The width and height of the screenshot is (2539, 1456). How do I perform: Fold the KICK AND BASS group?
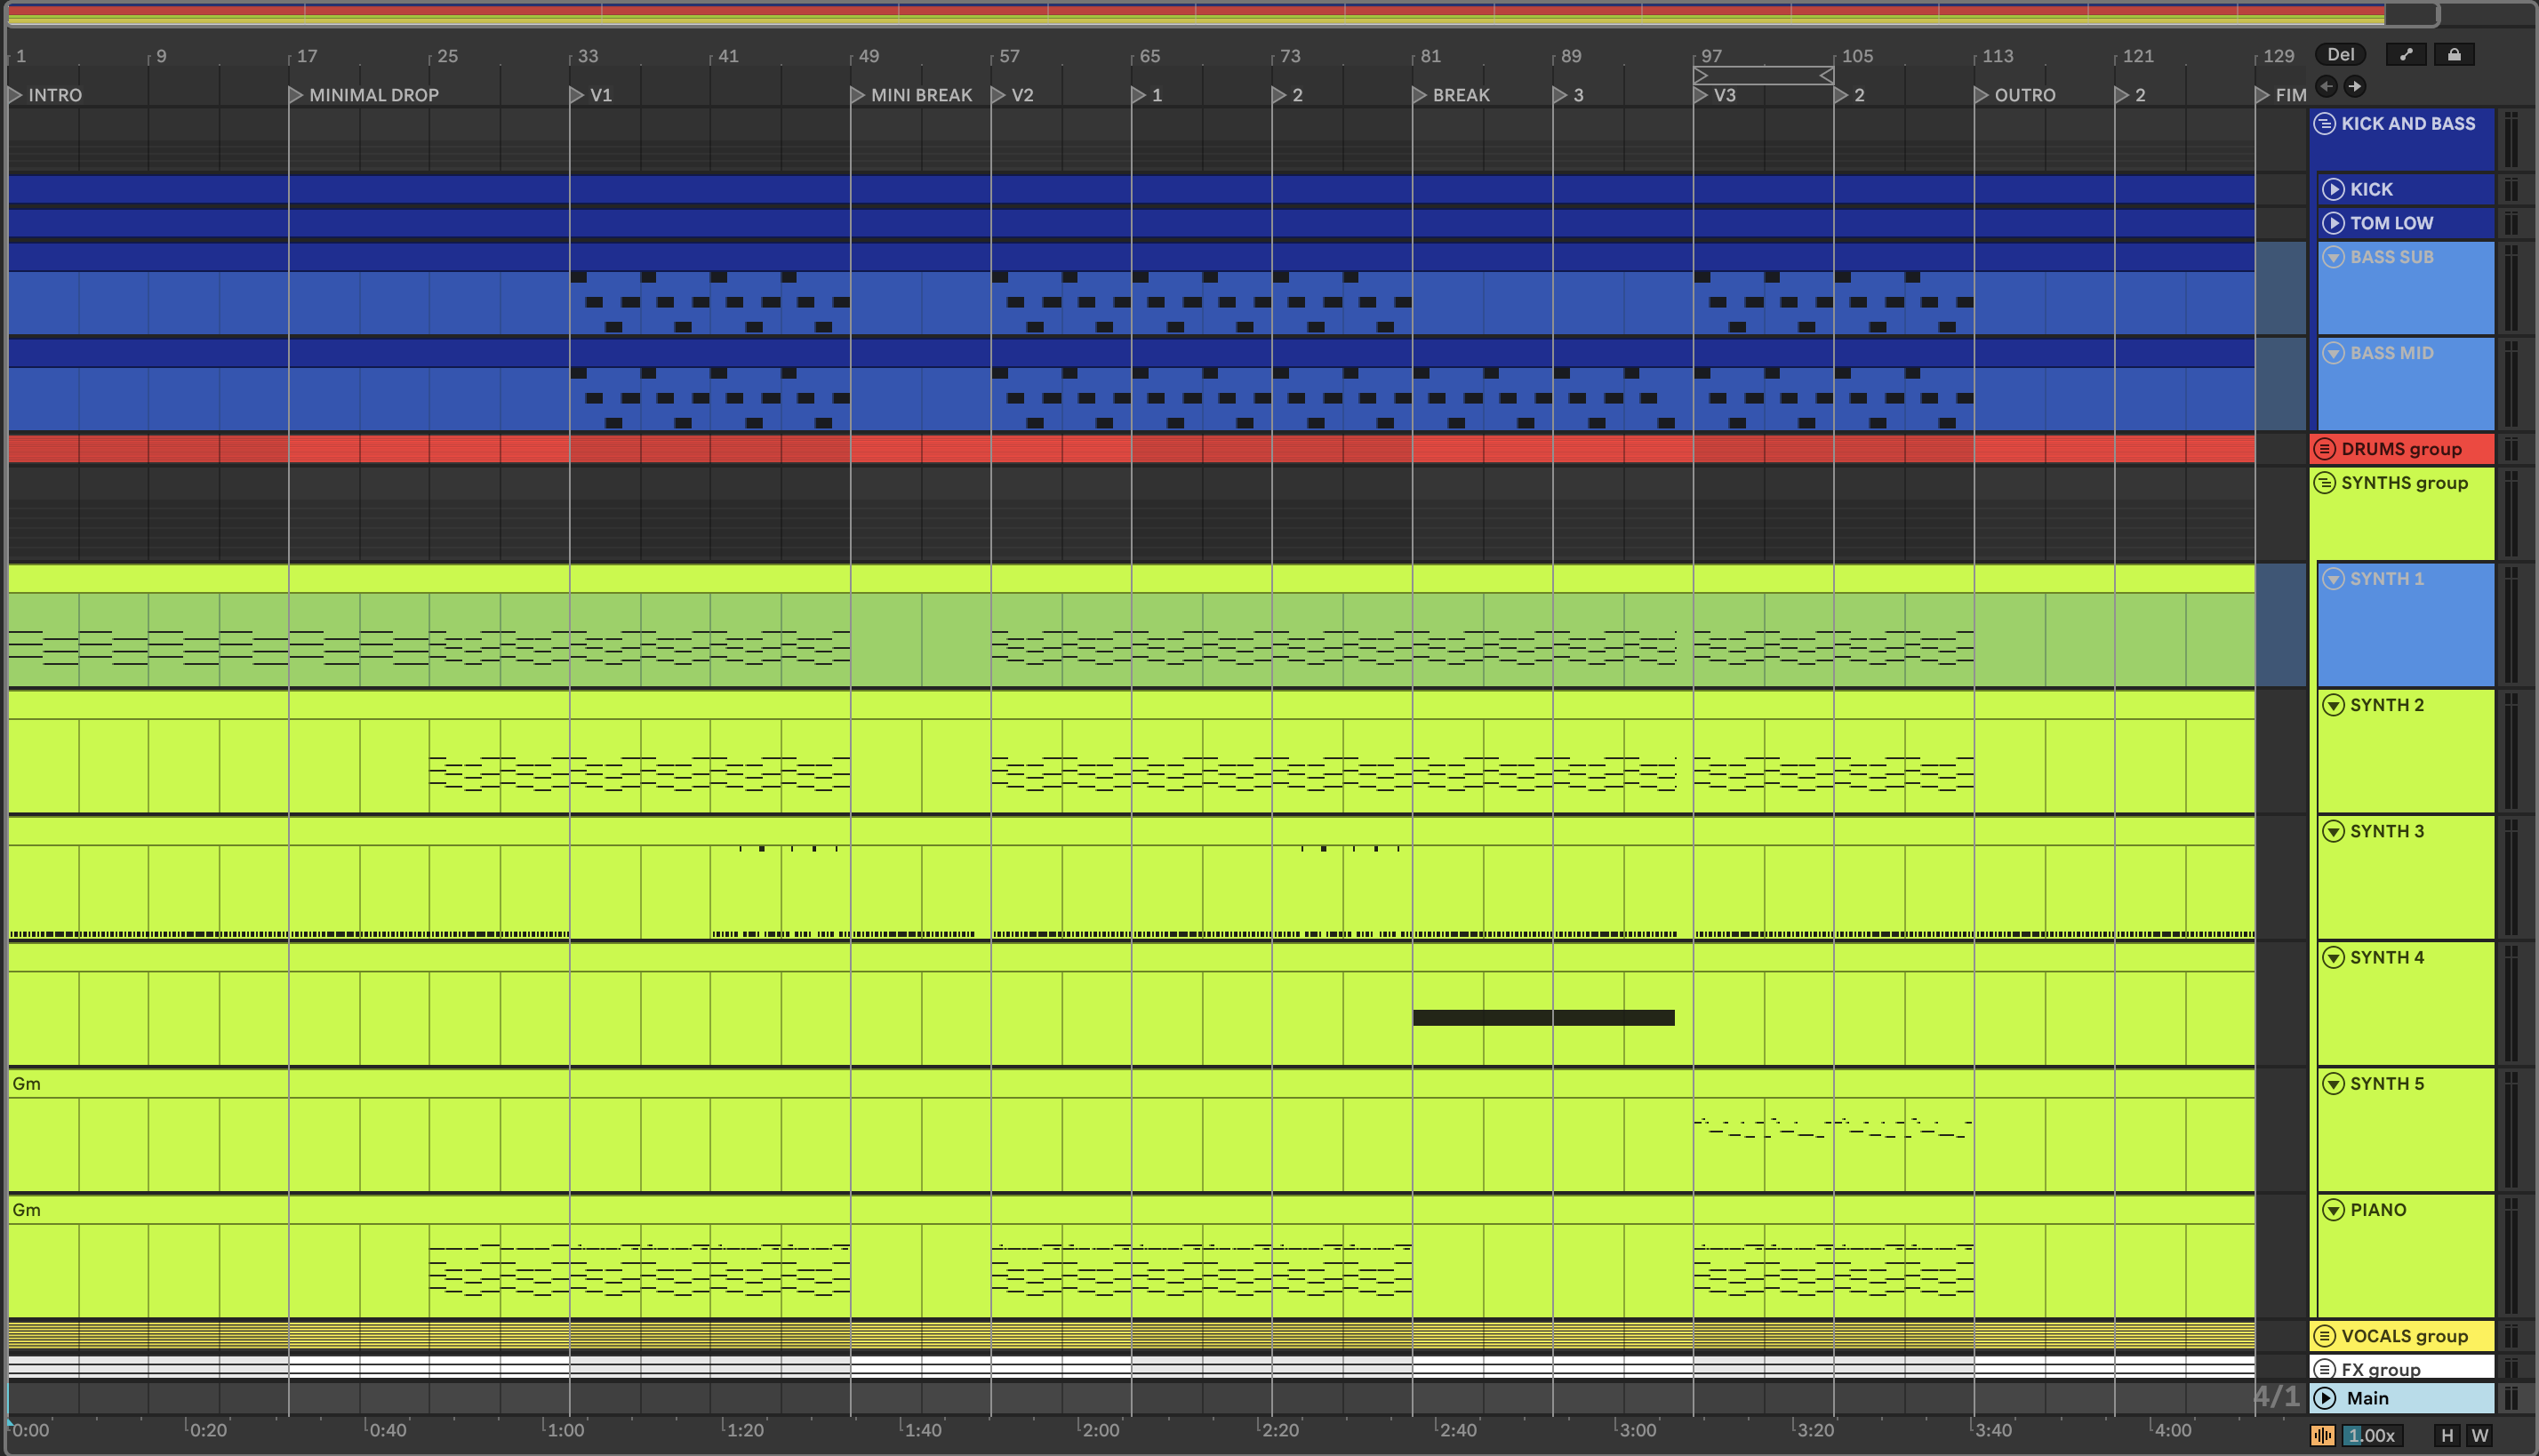[x=2325, y=123]
